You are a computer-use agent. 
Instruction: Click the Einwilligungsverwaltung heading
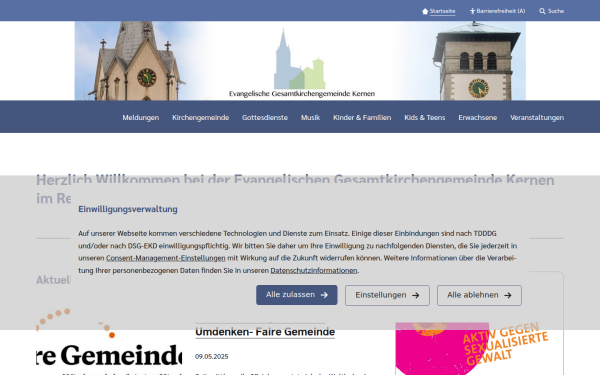point(128,209)
